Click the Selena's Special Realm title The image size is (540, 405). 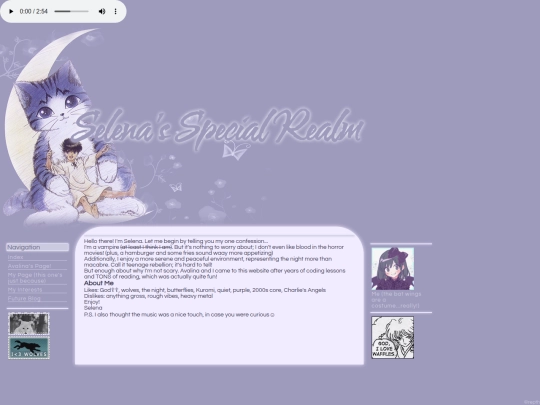[x=218, y=128]
